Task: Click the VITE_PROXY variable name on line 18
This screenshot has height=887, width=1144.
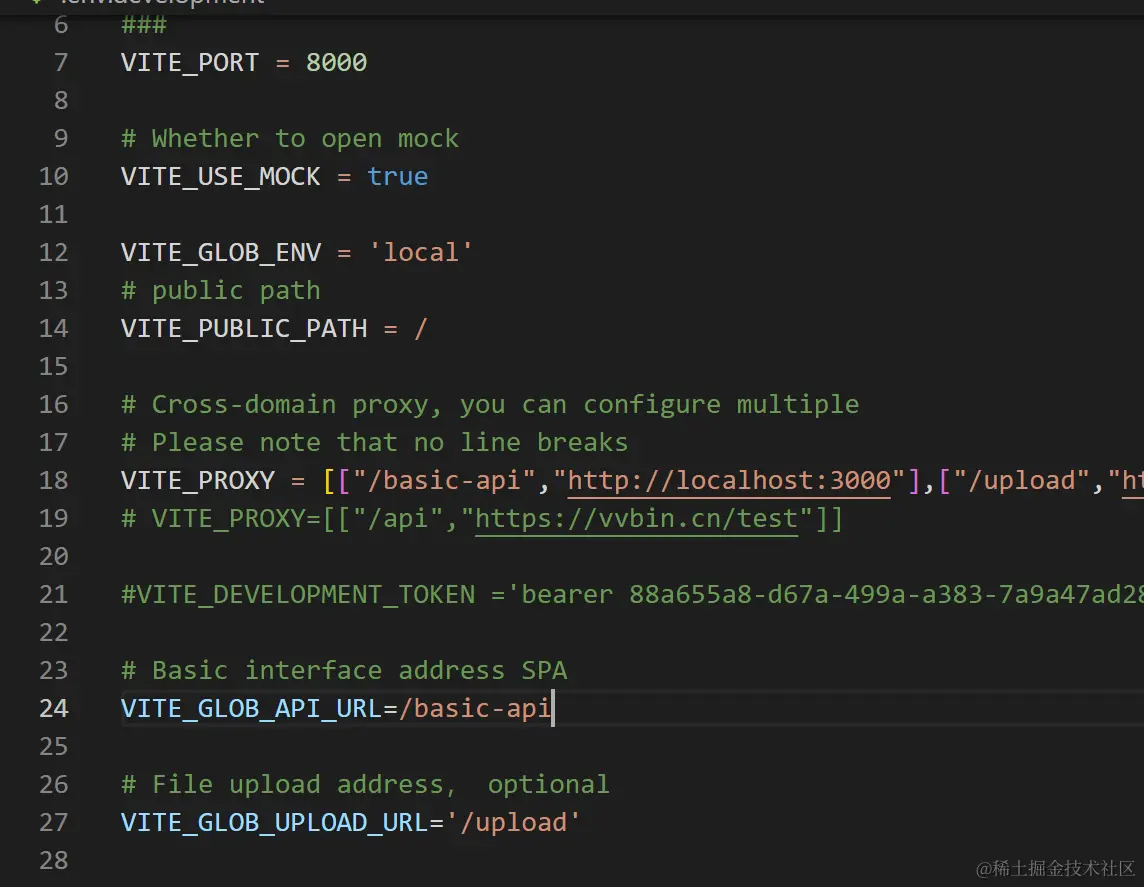Action: click(198, 480)
